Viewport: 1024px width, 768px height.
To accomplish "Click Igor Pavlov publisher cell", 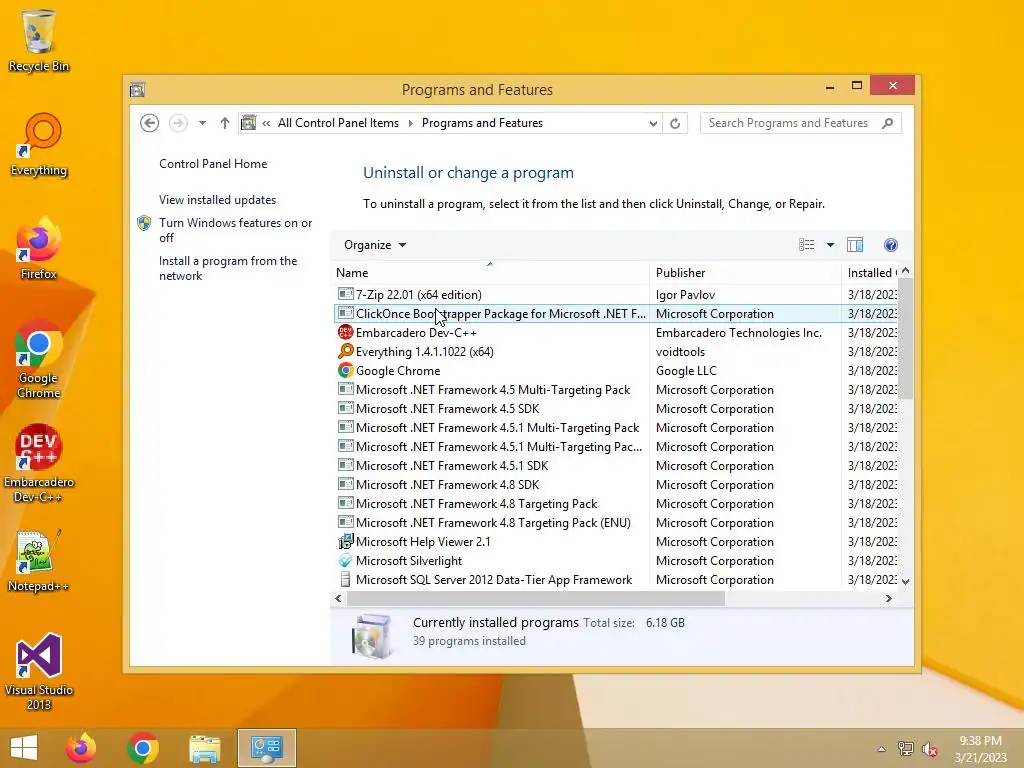I will (x=685, y=295).
